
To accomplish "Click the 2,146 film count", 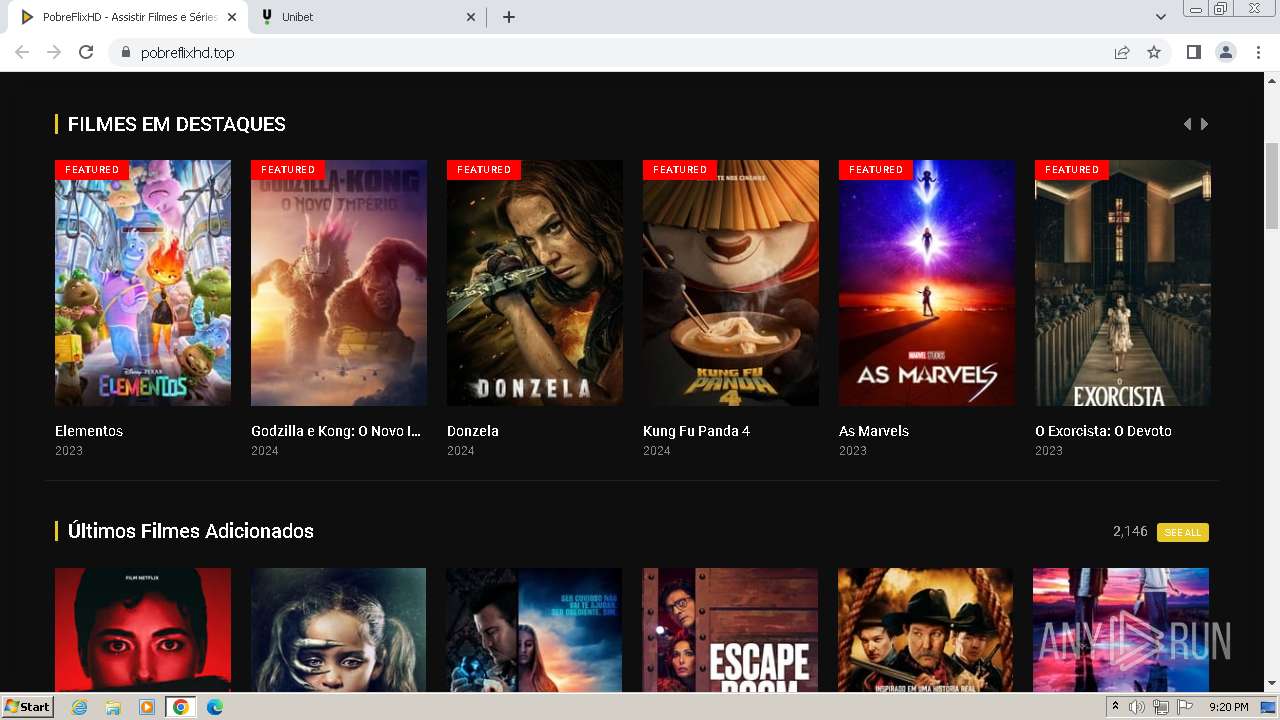I will tap(1130, 531).
